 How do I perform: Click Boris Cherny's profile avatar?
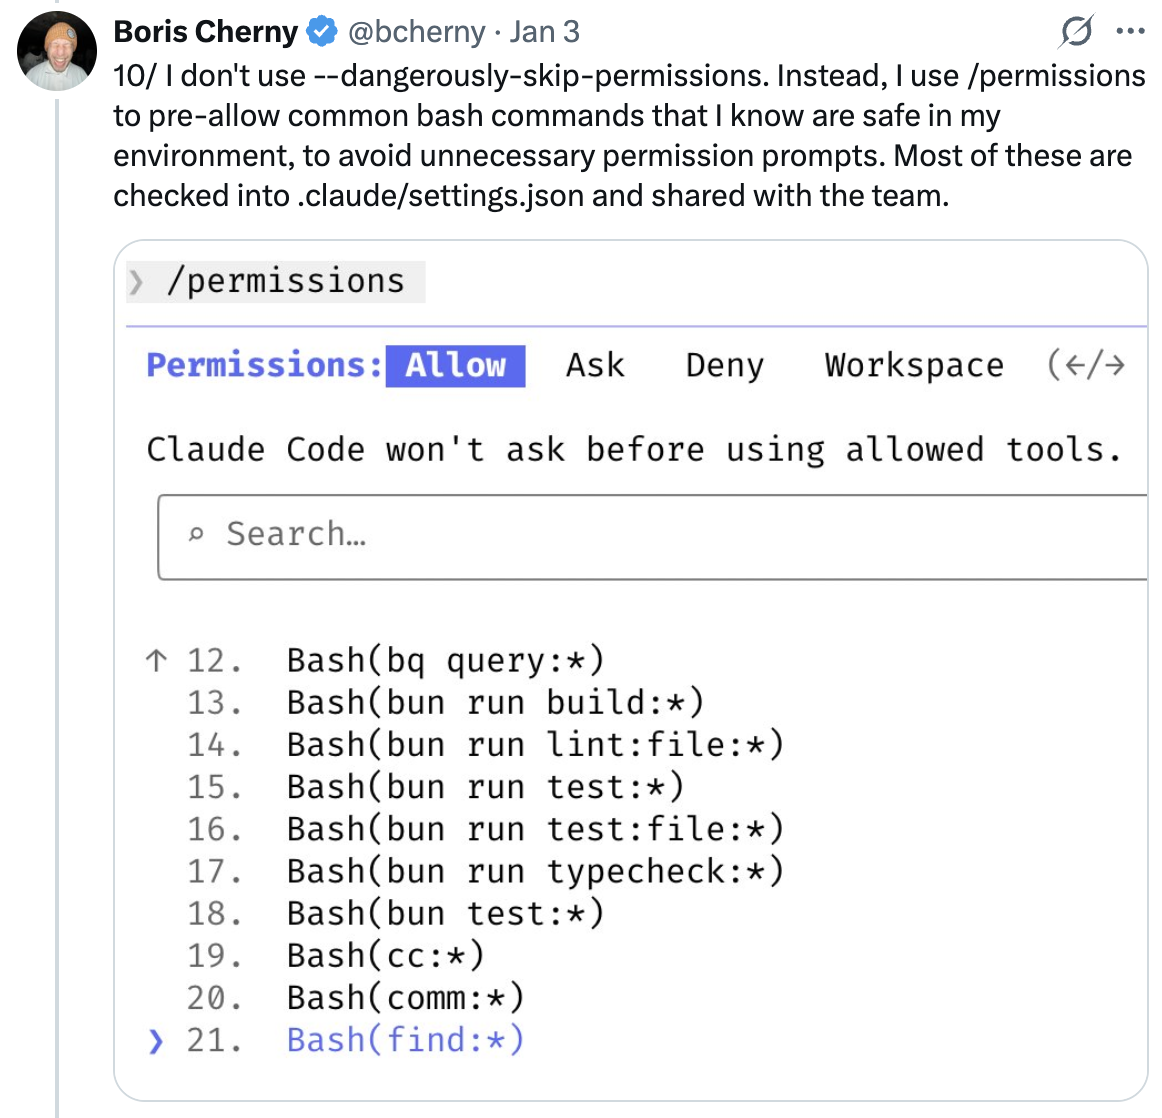[x=57, y=50]
